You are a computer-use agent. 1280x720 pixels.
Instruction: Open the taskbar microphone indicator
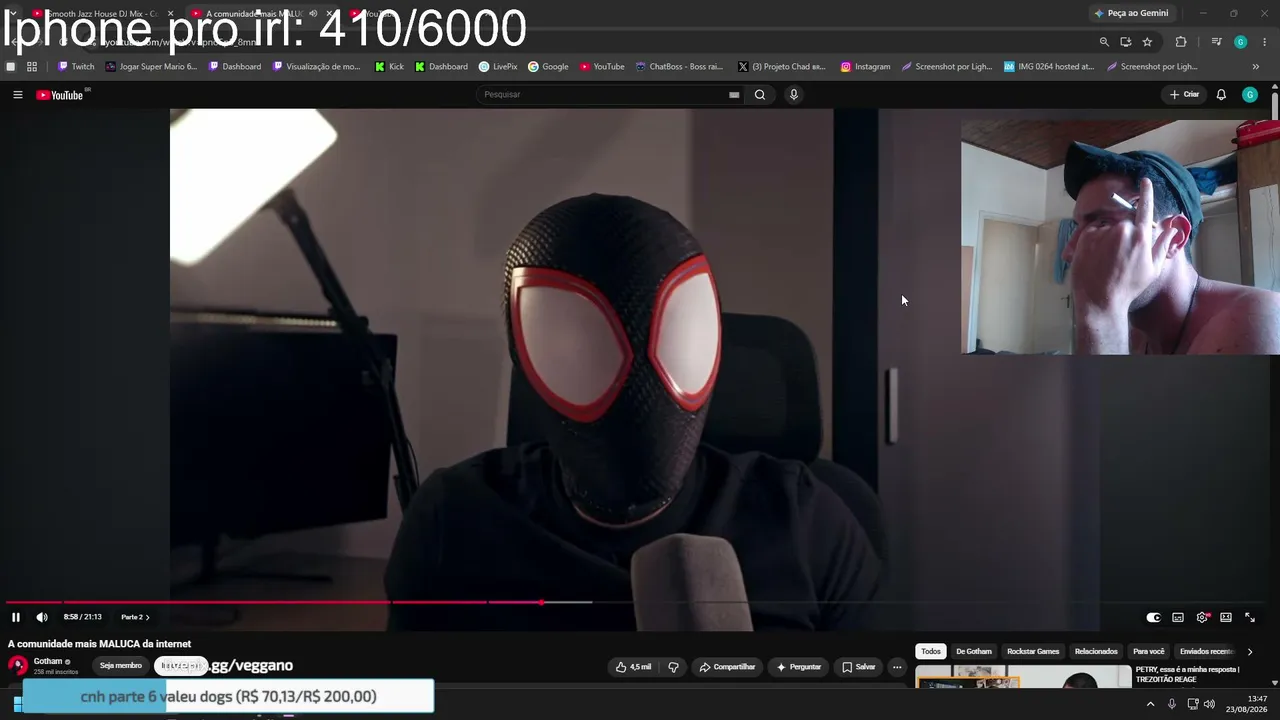click(x=1172, y=704)
